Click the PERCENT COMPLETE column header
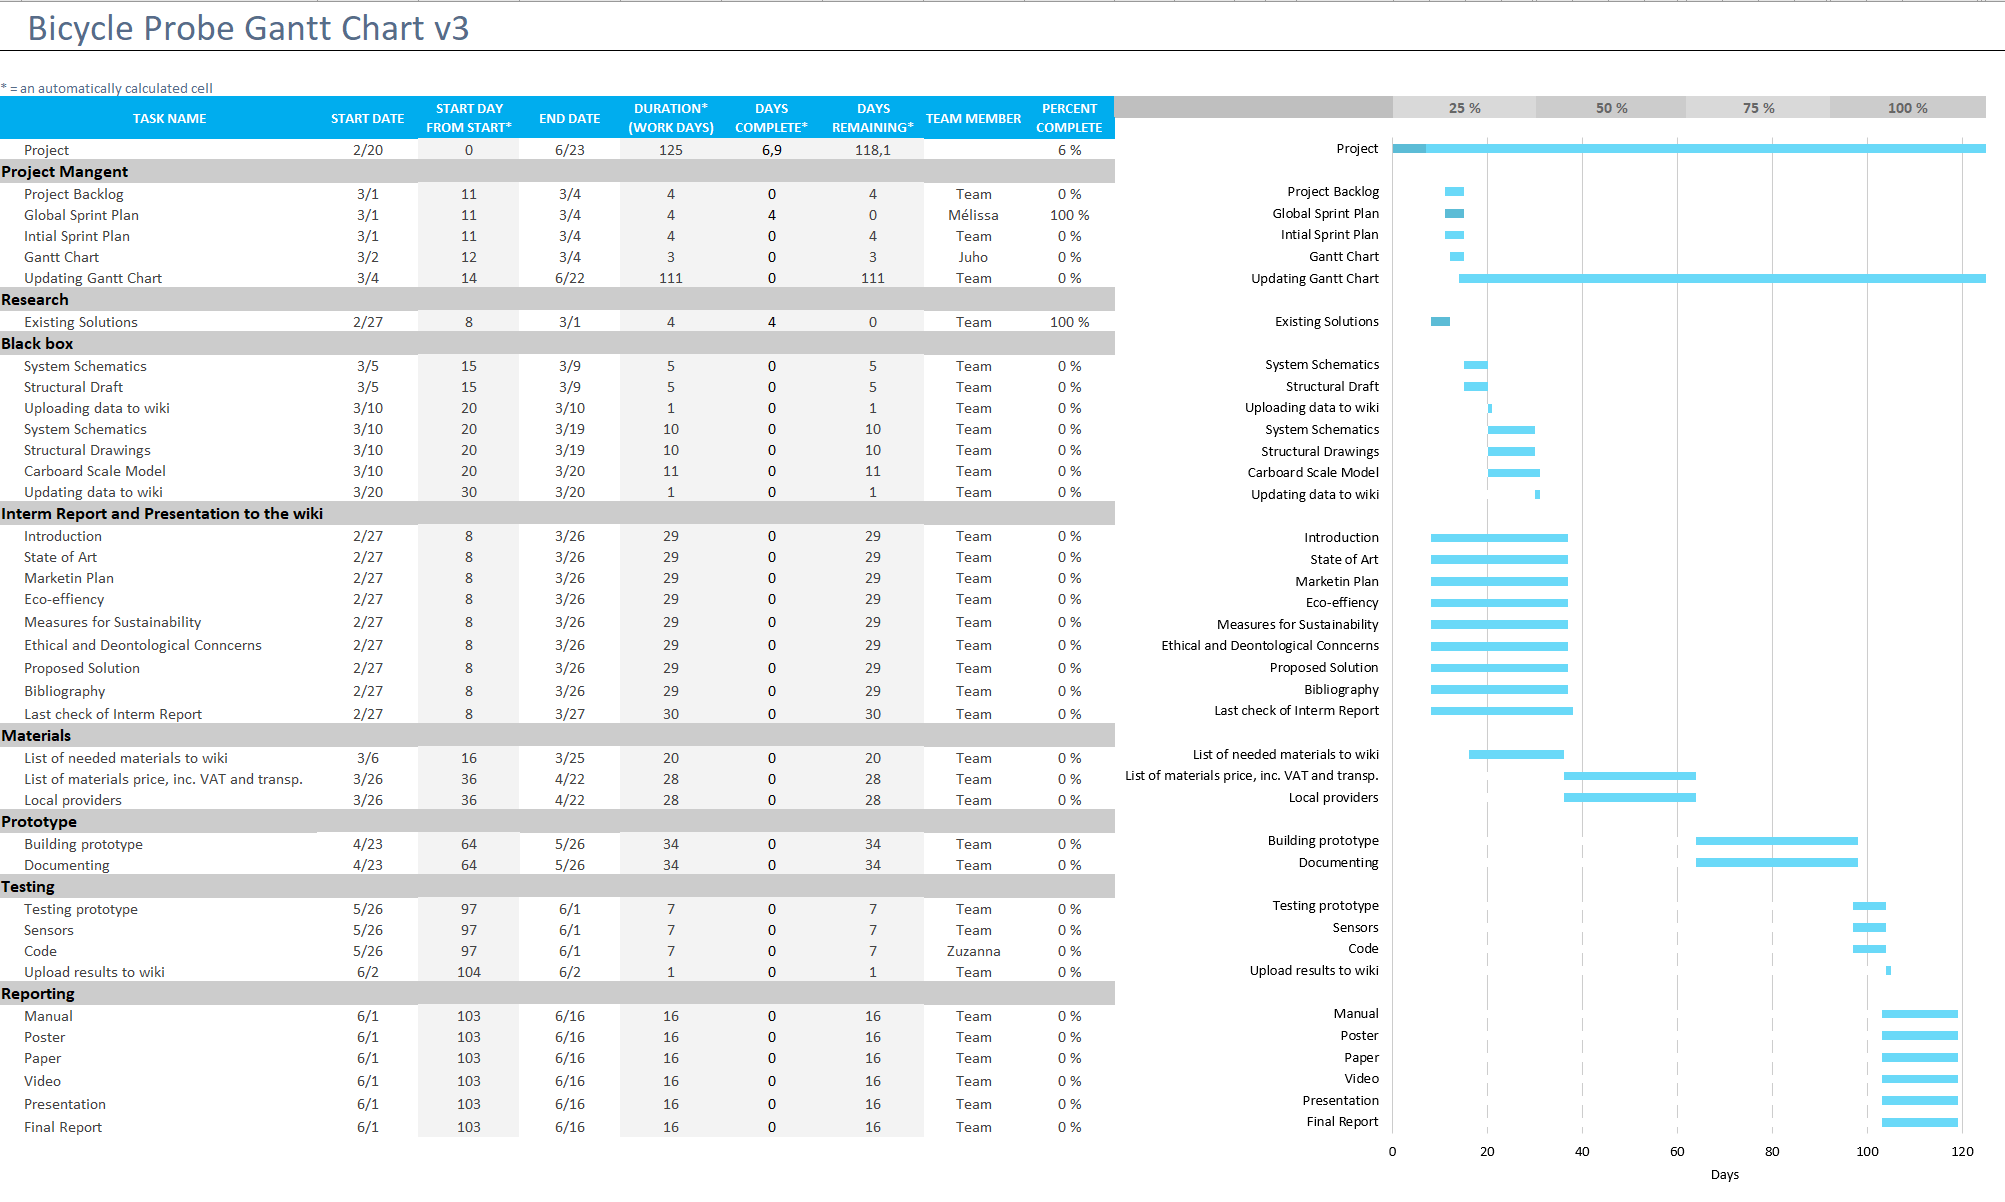Viewport: 2005px width, 1202px height. point(1068,118)
